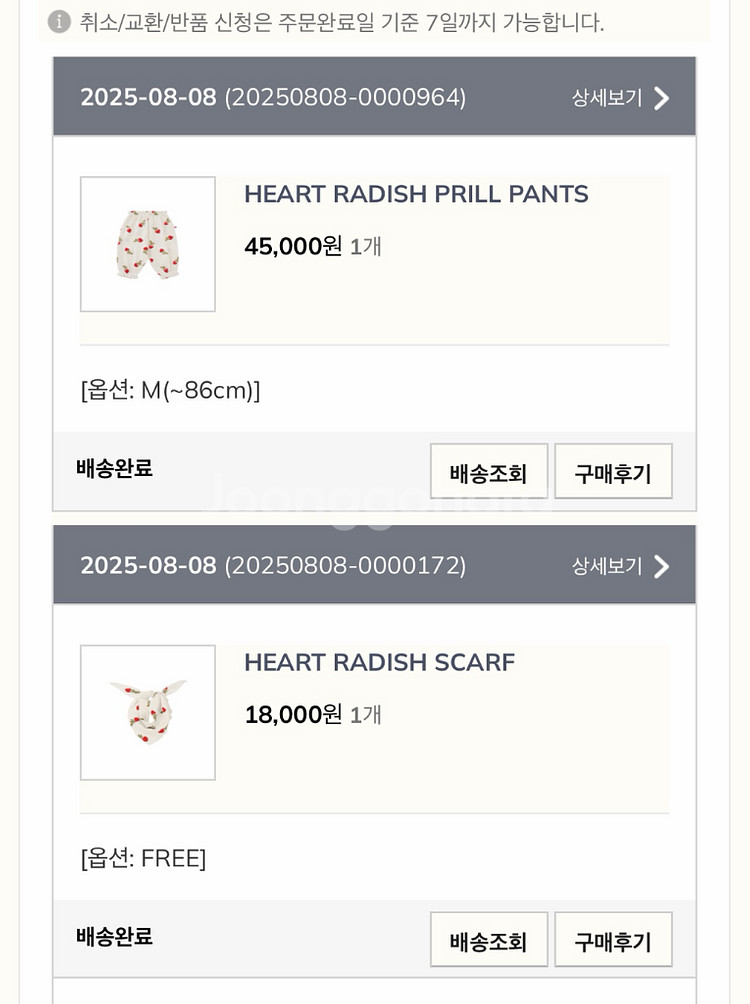Viewport: 750px width, 1004px height.
Task: Write a 구매후기 review for the Scarf
Action: pyautogui.click(x=613, y=940)
